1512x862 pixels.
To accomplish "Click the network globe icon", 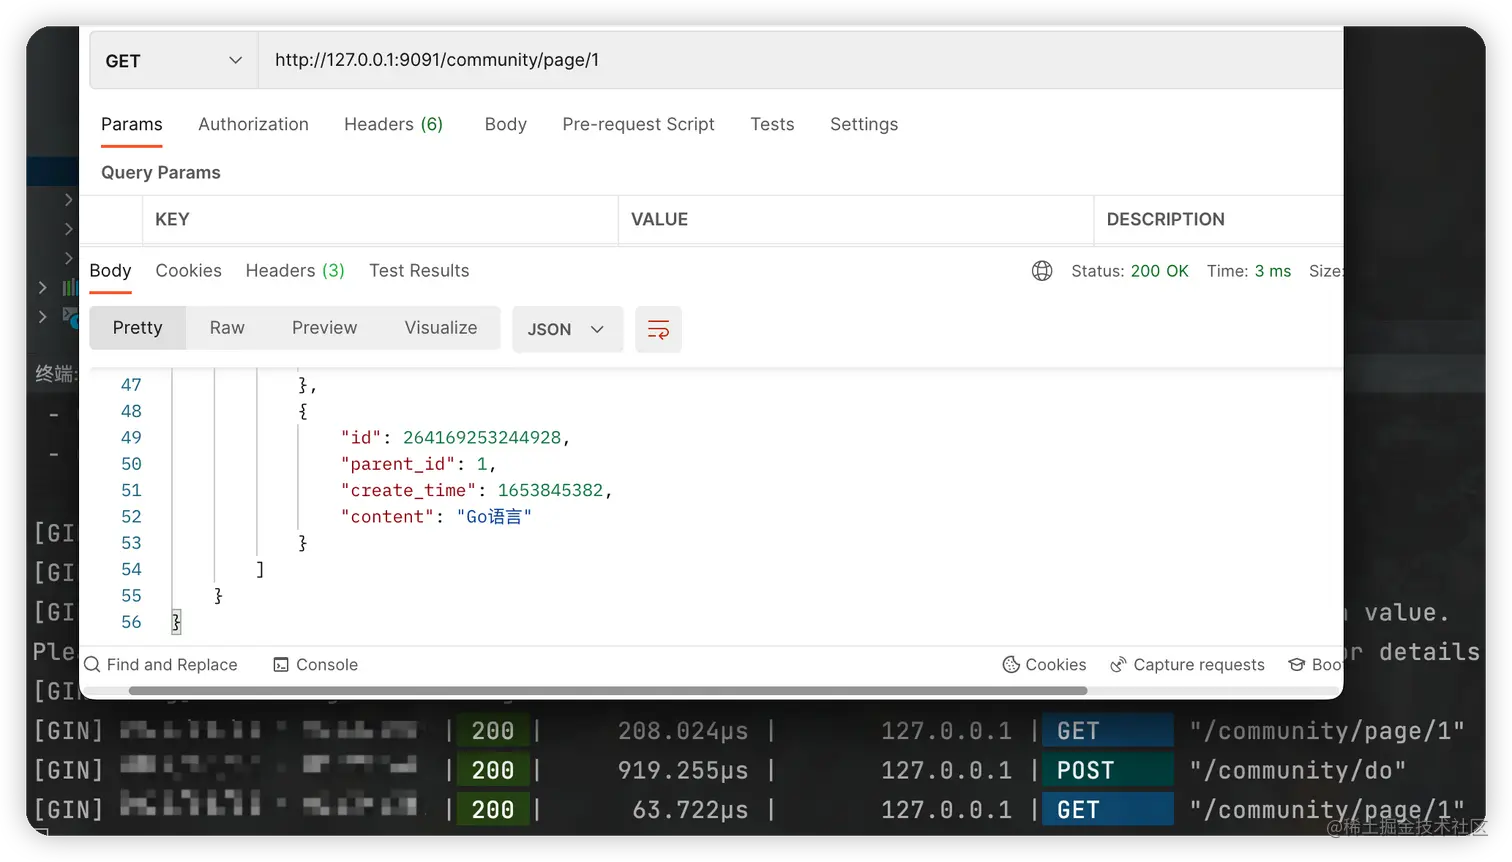I will tap(1042, 271).
